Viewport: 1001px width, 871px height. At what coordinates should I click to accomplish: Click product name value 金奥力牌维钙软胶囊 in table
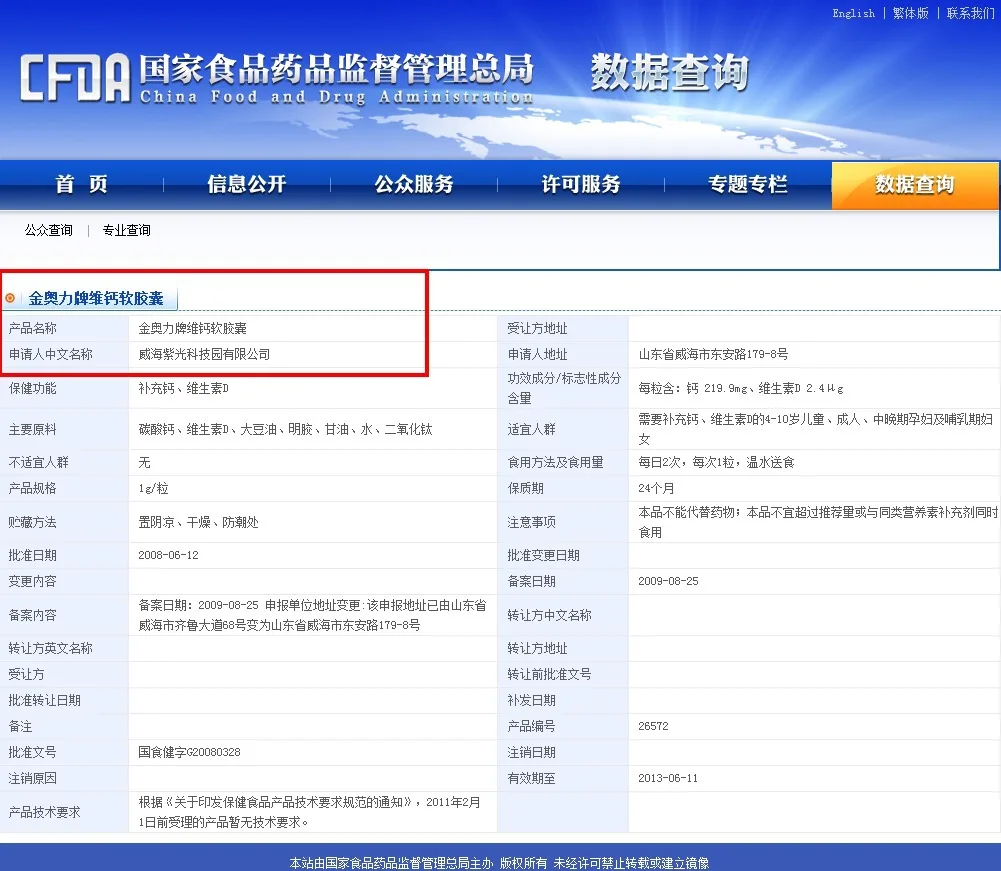pyautogui.click(x=192, y=328)
